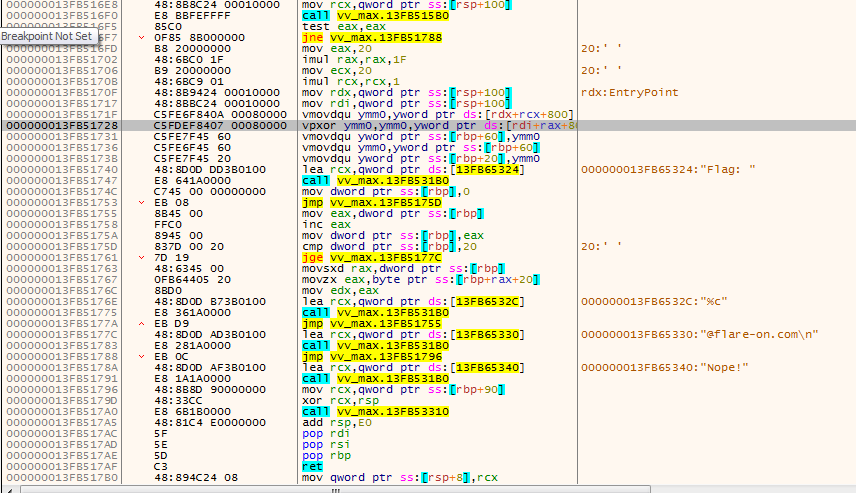Select 'imul rcx,rcx,1' instruction
Image resolution: width=856 pixels, height=493 pixels.
[x=351, y=81]
